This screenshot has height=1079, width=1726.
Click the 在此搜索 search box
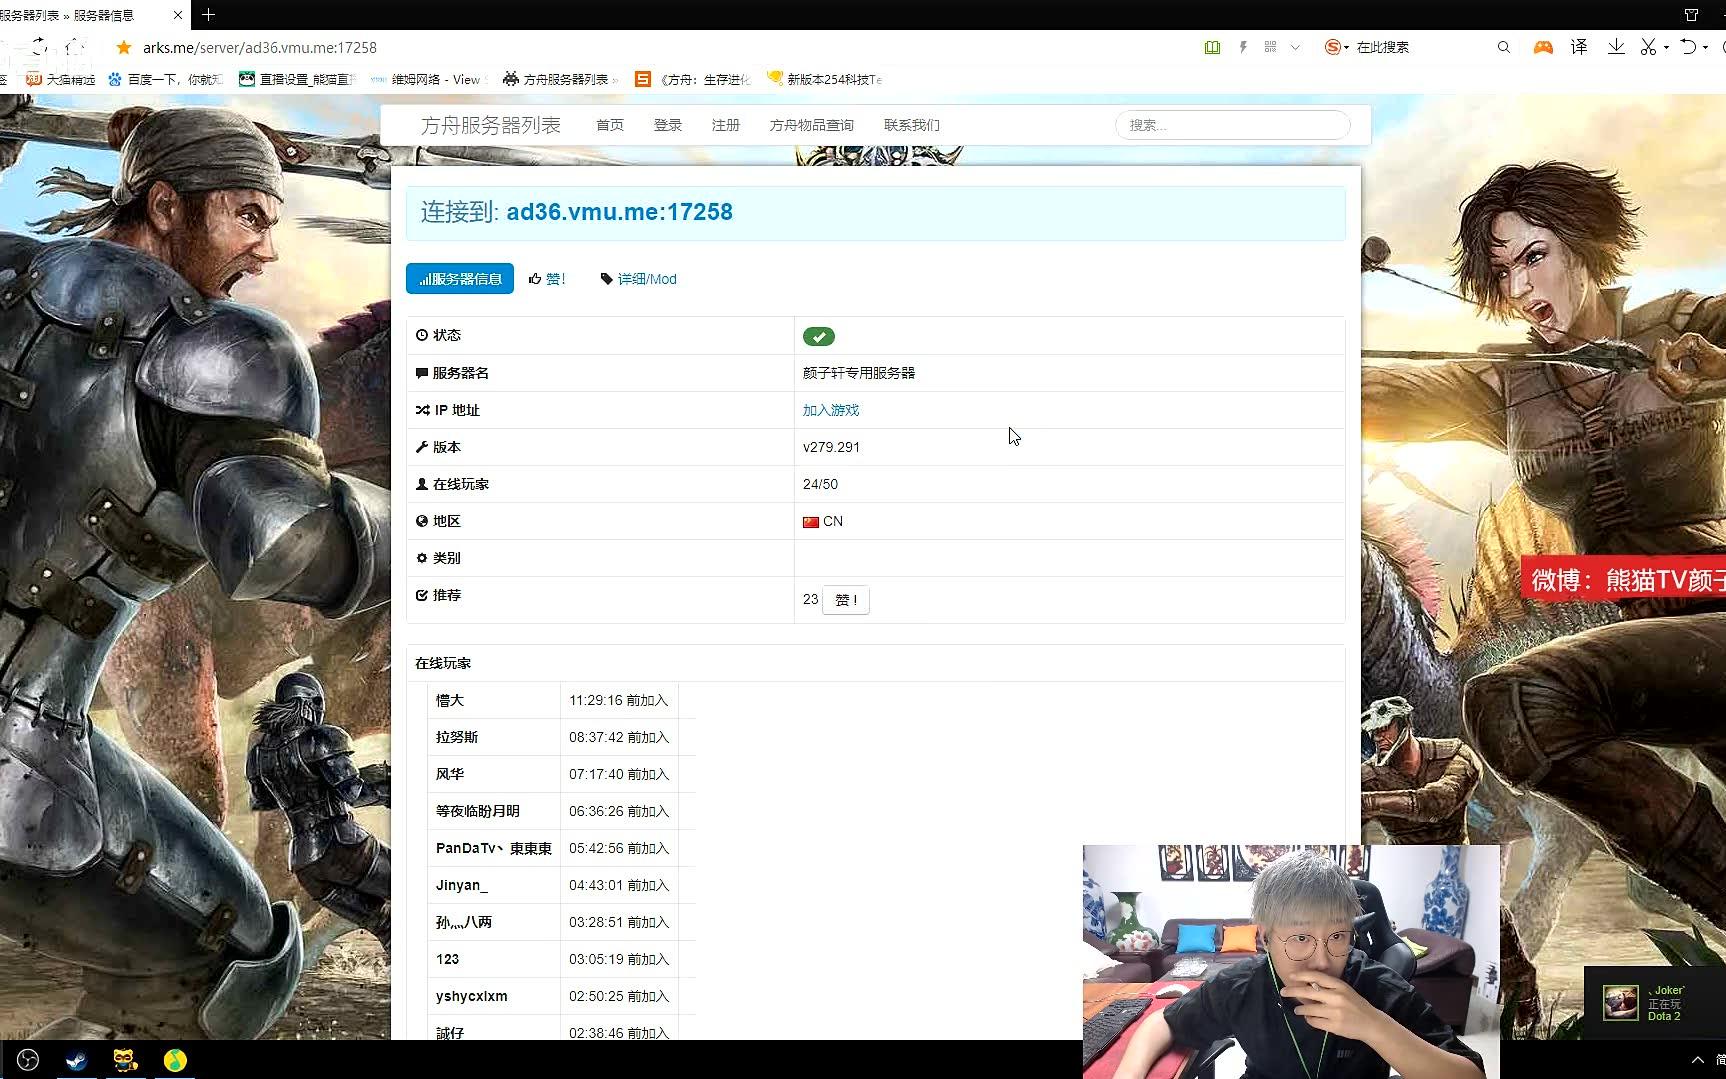coord(1420,47)
